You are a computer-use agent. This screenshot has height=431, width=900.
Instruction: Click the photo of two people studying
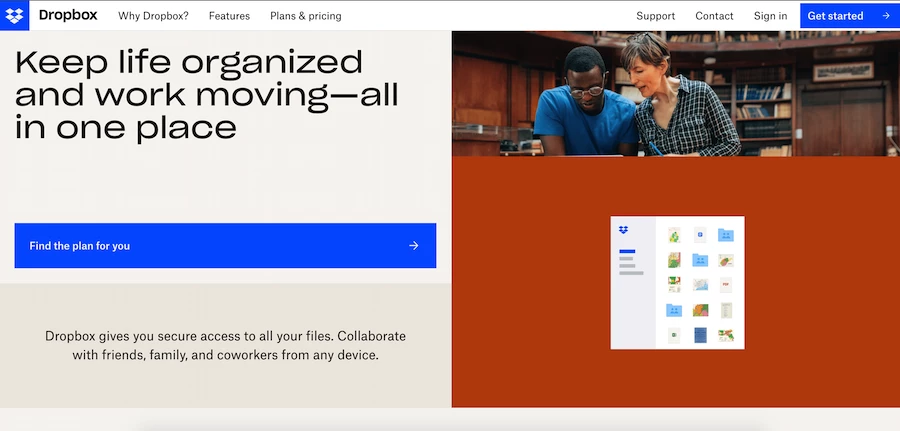(x=676, y=94)
